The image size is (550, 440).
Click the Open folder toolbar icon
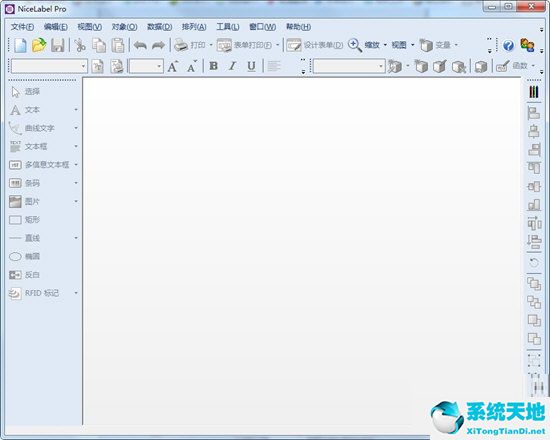[39, 45]
